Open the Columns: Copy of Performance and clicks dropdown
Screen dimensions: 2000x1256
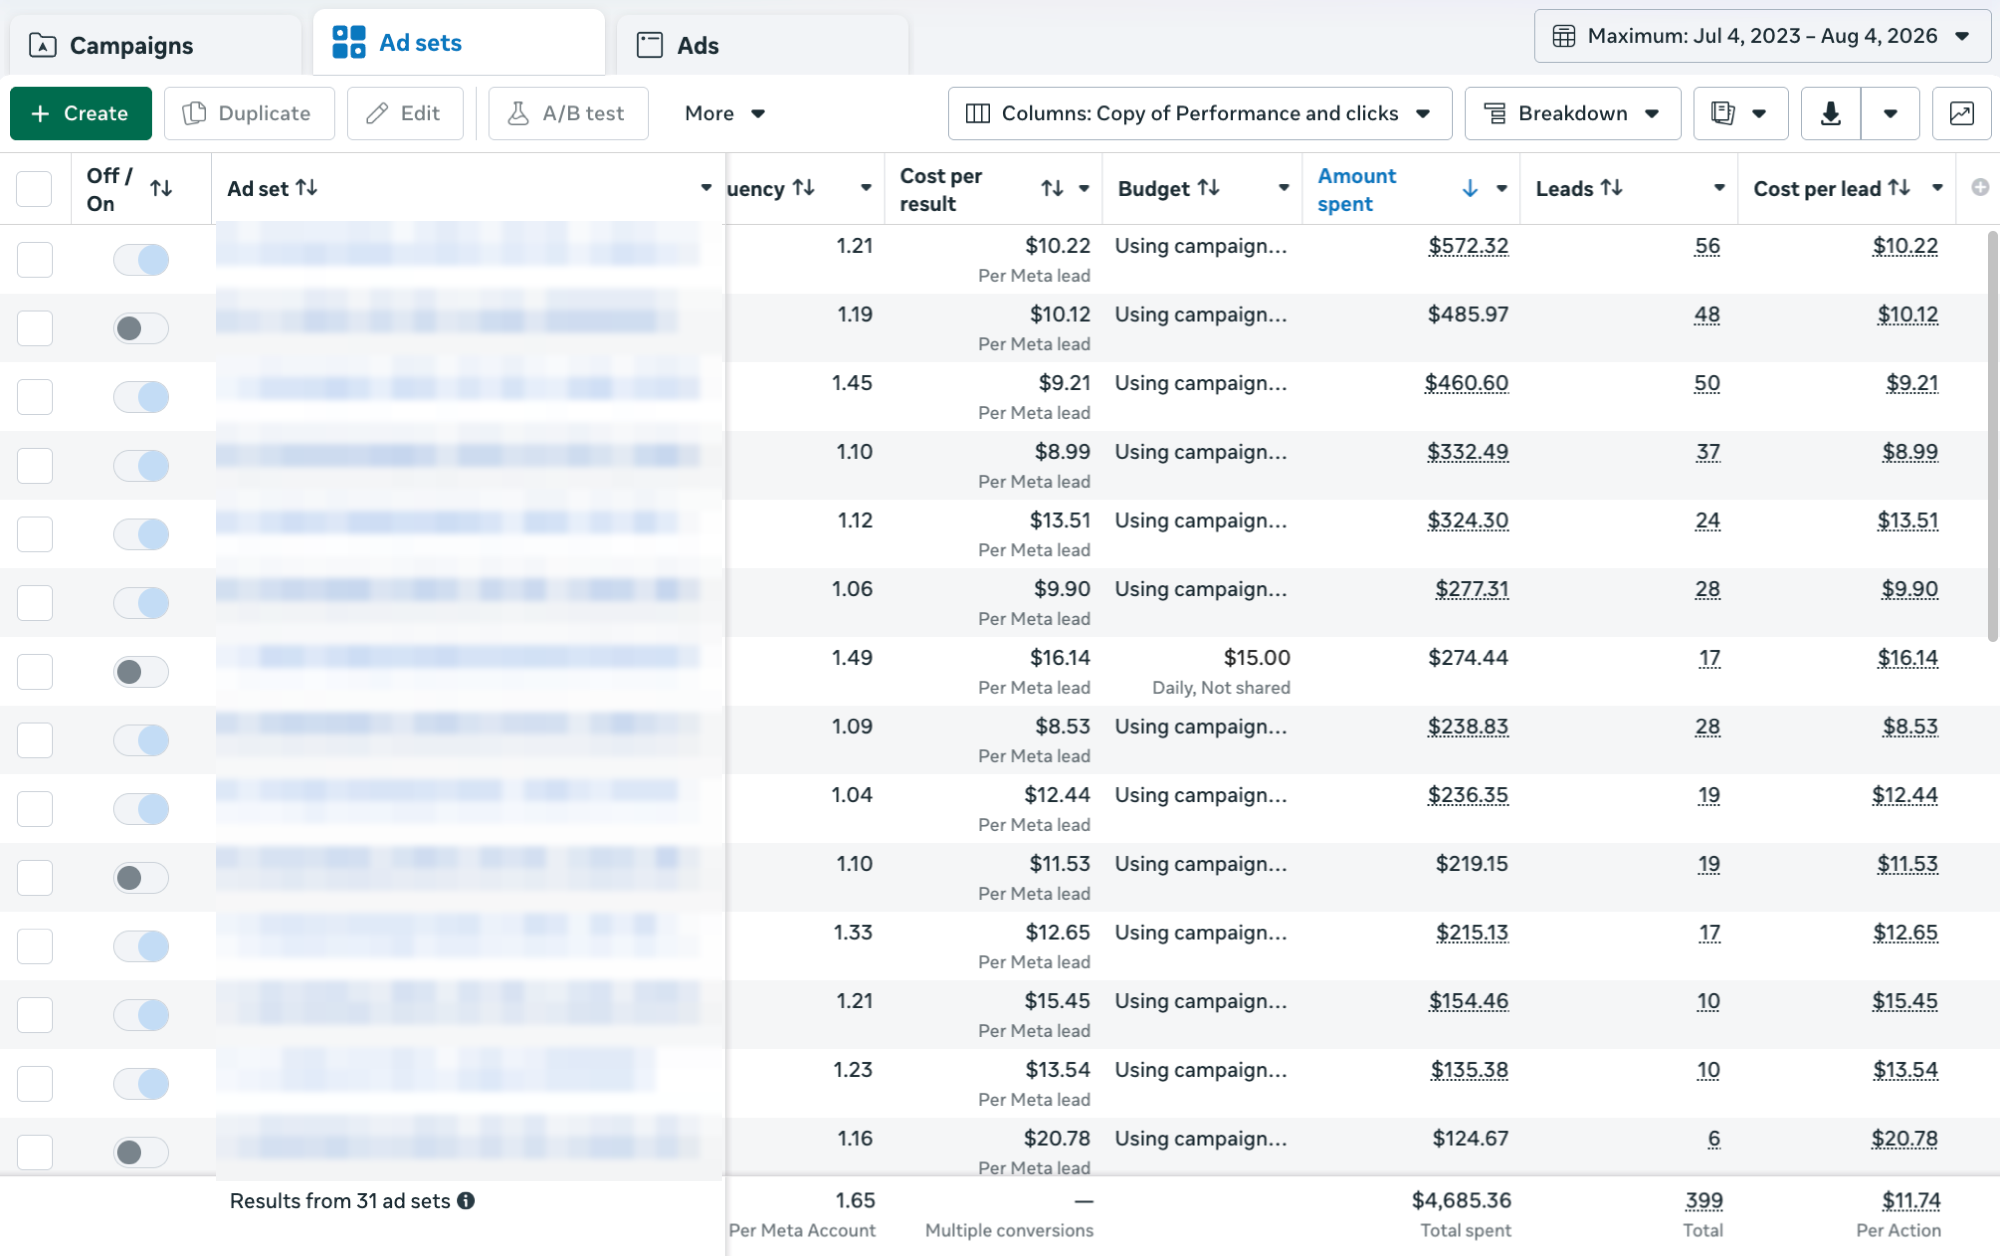coord(1200,113)
